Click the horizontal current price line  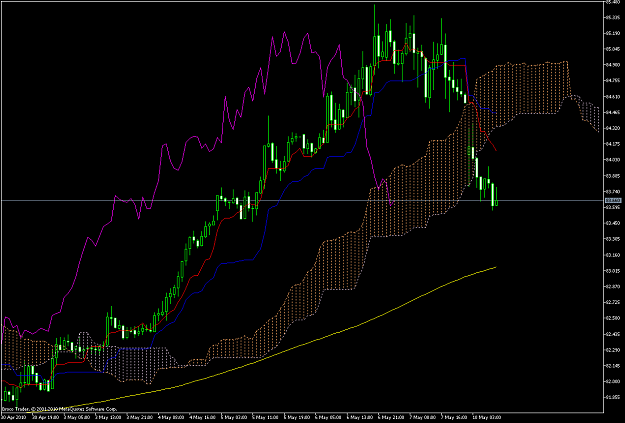tap(303, 201)
